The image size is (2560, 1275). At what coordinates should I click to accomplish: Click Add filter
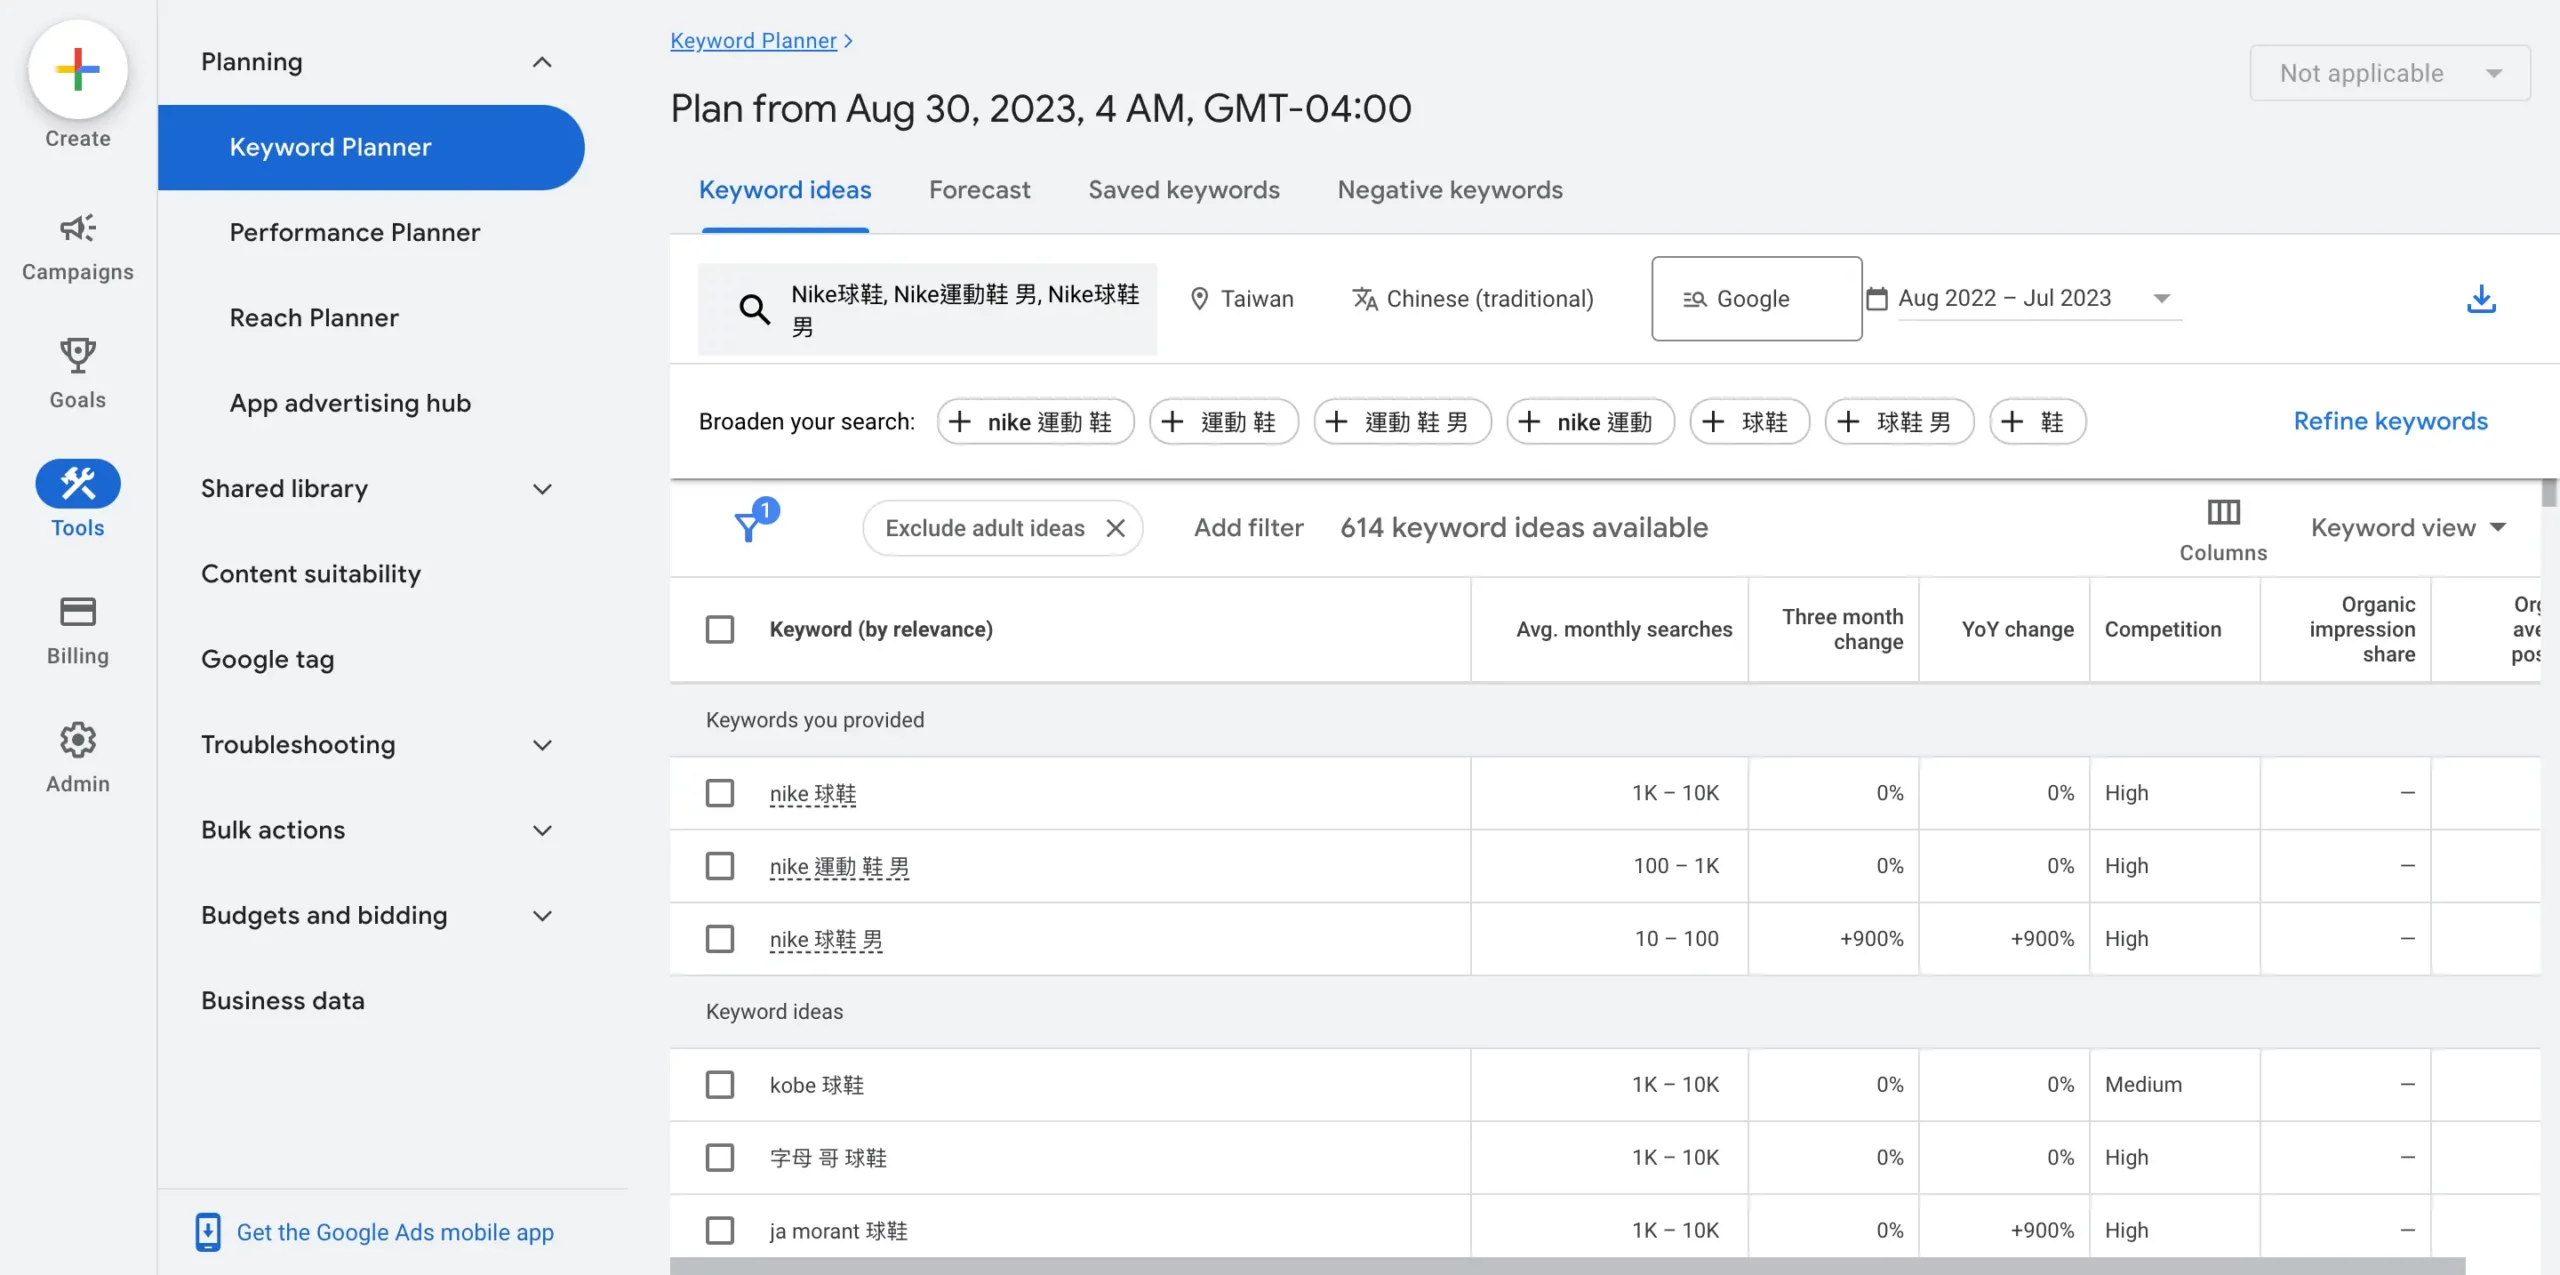point(1248,528)
